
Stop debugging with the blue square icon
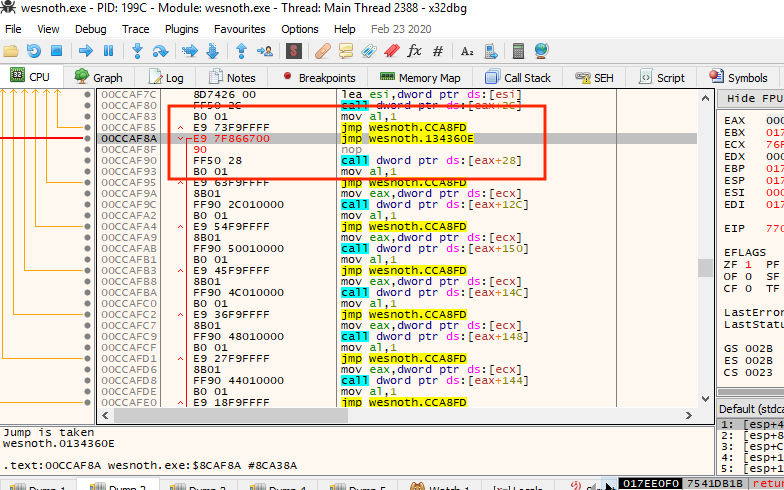56,50
